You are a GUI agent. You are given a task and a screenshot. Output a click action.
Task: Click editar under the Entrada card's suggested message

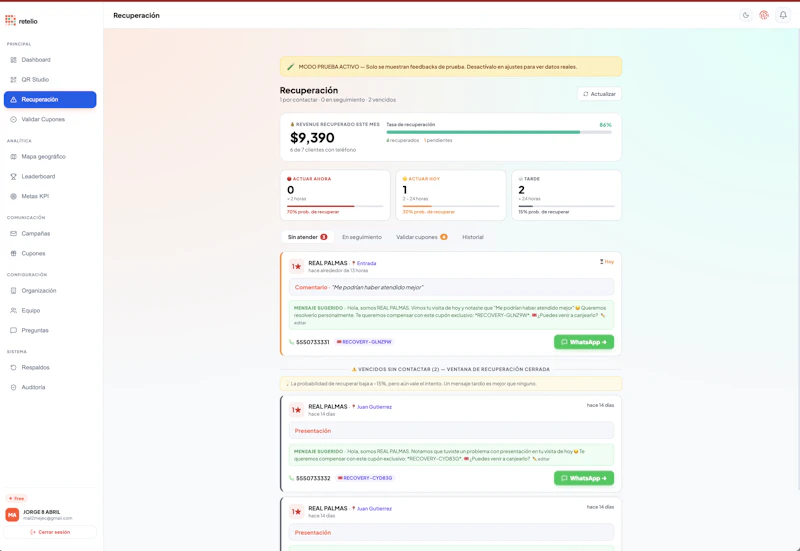tap(299, 323)
